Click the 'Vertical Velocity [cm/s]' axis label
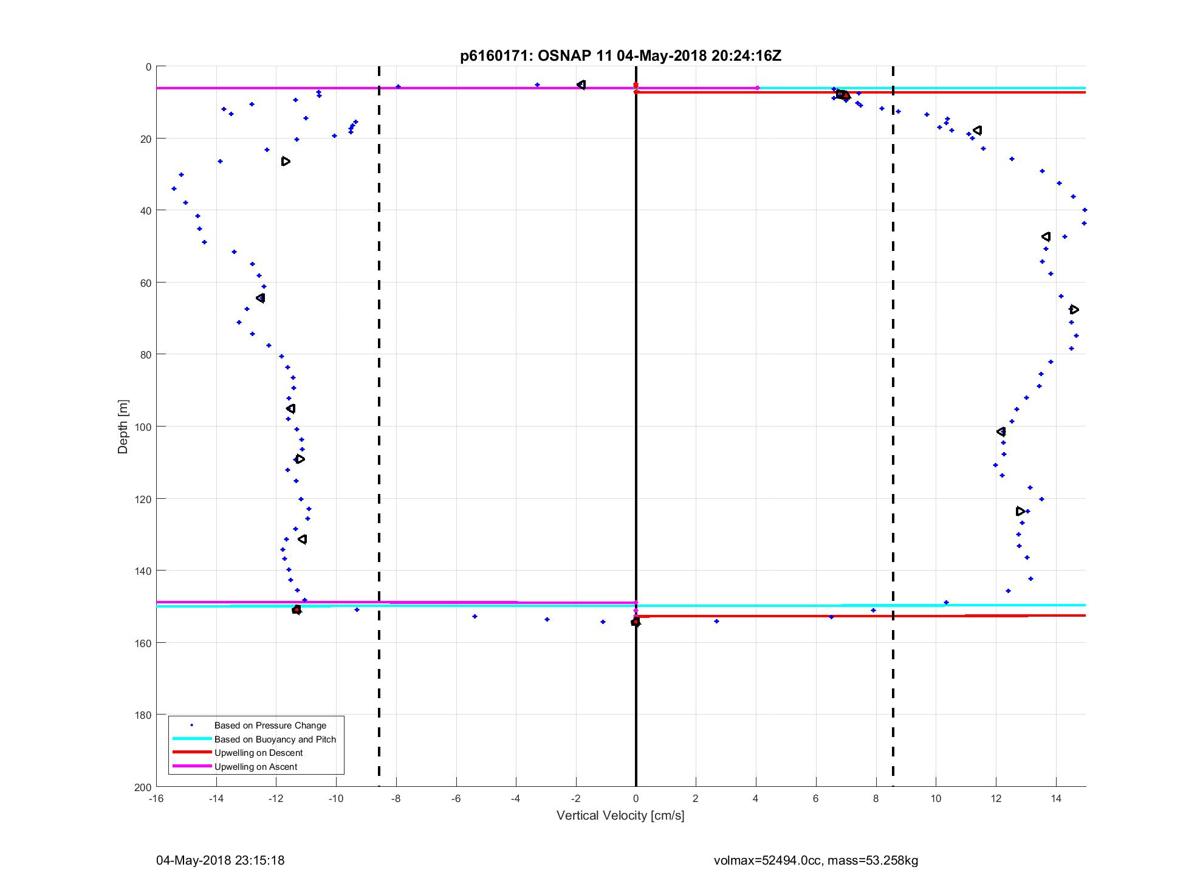This screenshot has width=1200, height=885. tap(620, 816)
